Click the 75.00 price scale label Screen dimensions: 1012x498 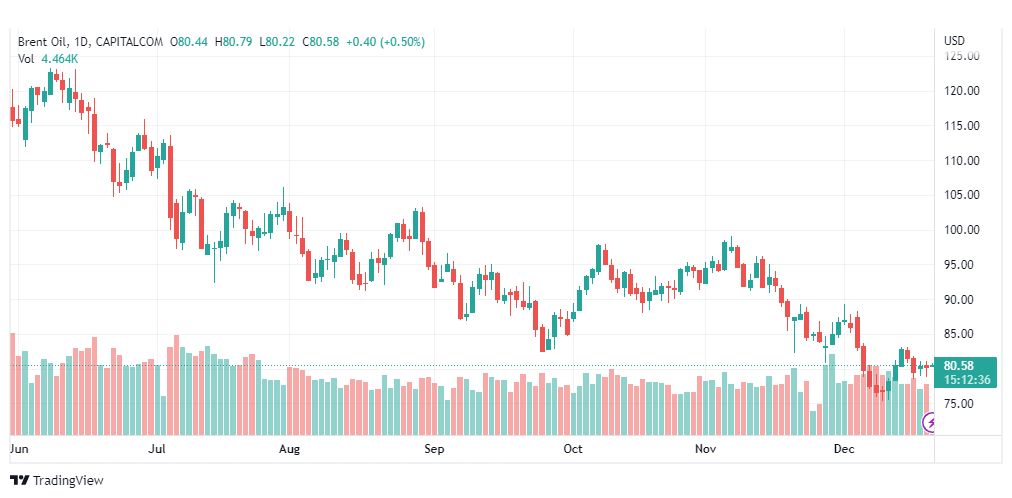point(958,404)
